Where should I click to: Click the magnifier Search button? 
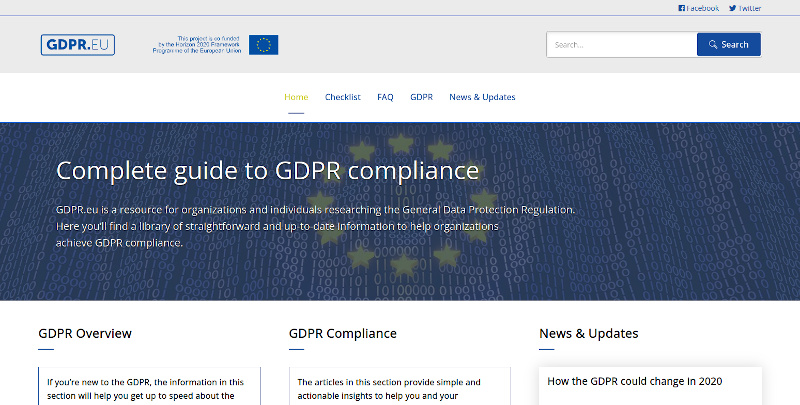coord(728,45)
